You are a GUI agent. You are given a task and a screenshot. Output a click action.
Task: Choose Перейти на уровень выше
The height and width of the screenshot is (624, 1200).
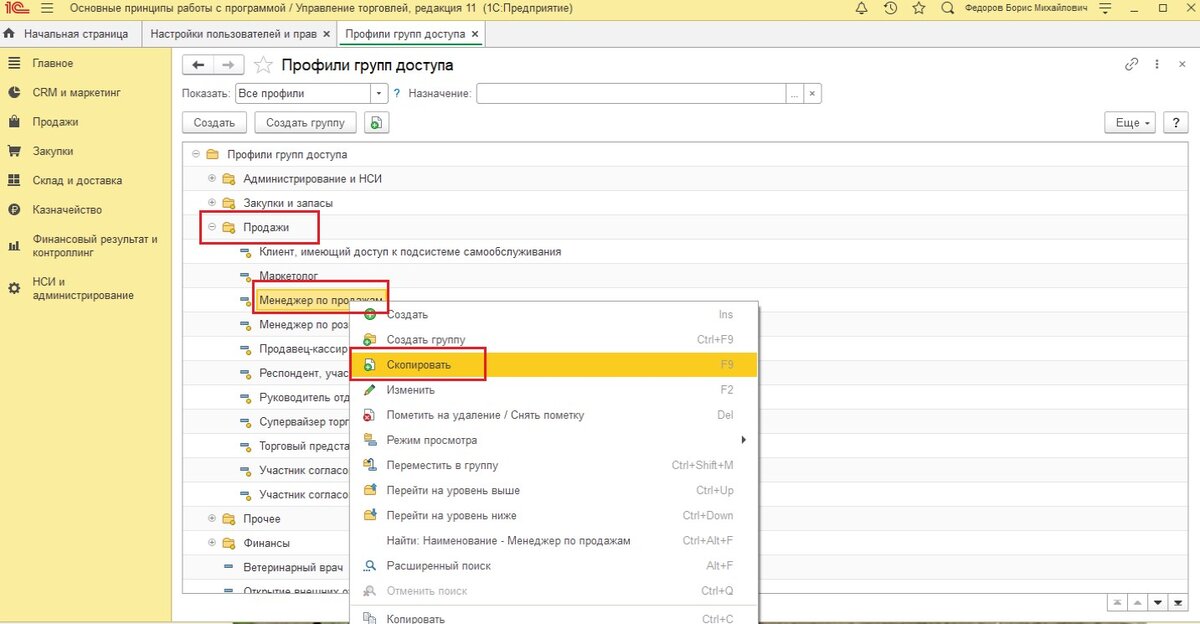[x=554, y=490]
